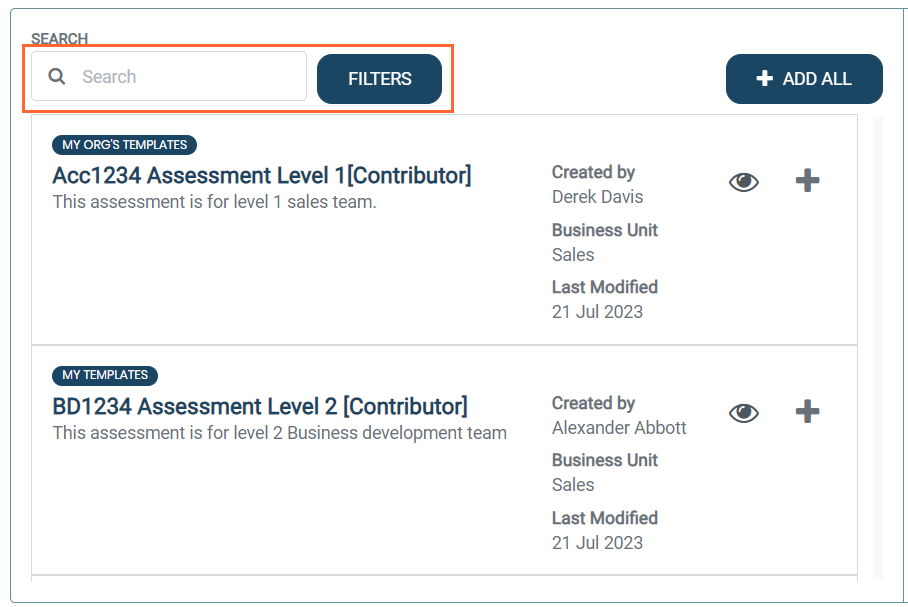Preview the BD1234 Assessment Level 2 template
908x607 pixels.
point(744,413)
